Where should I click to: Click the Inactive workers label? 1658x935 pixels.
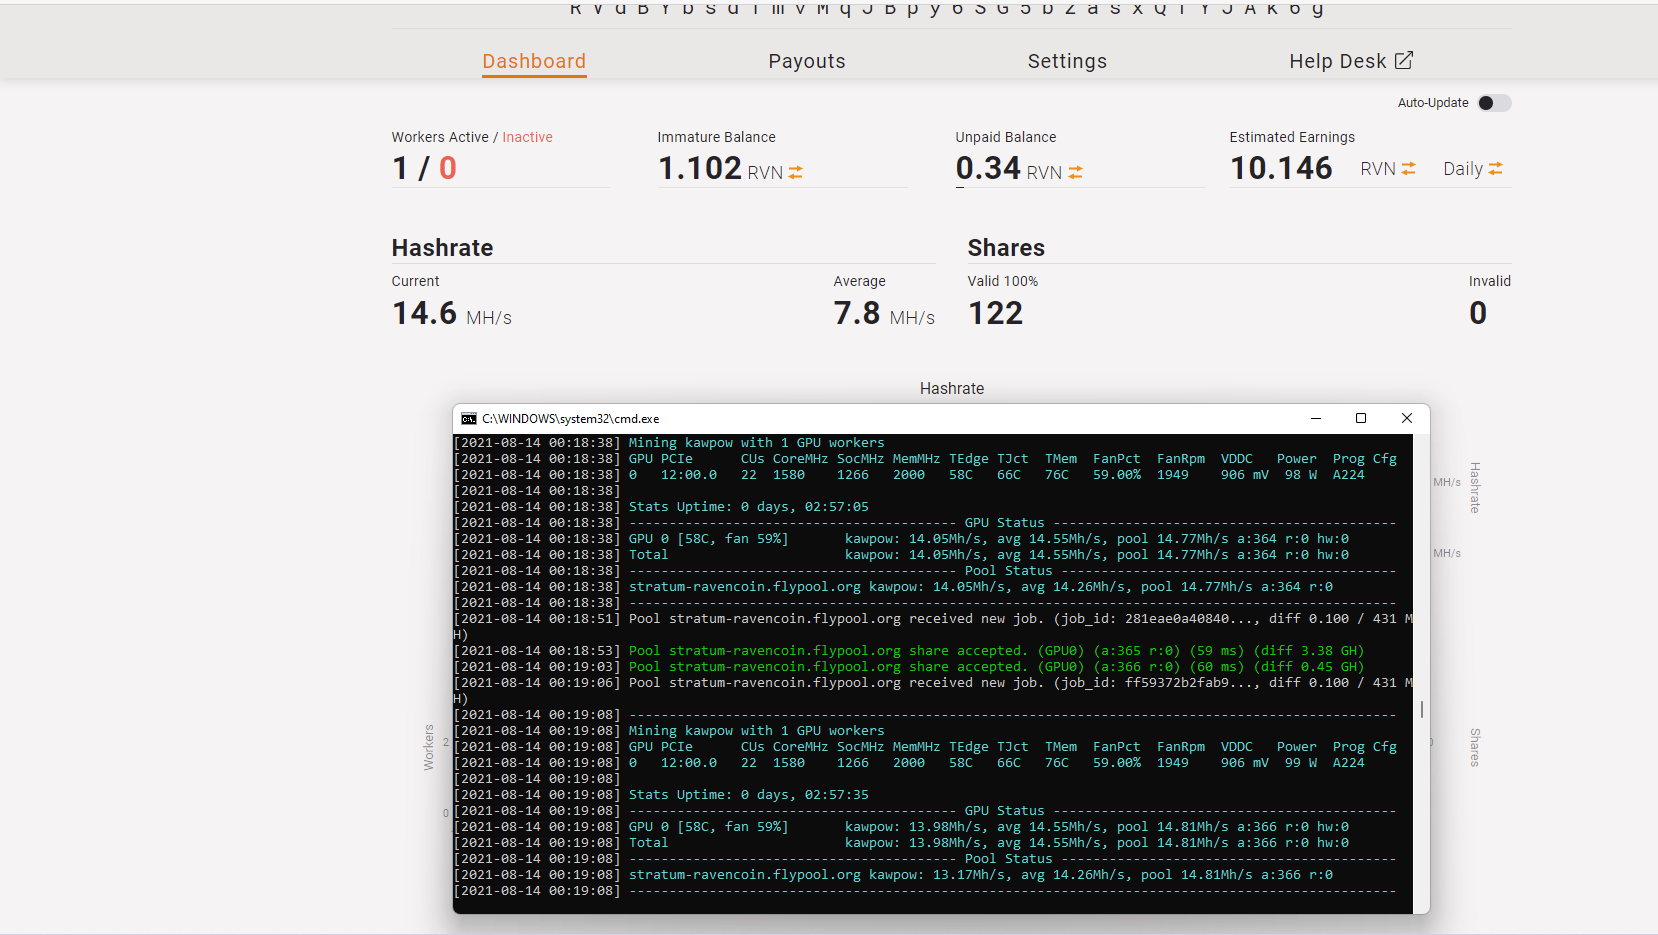point(527,137)
